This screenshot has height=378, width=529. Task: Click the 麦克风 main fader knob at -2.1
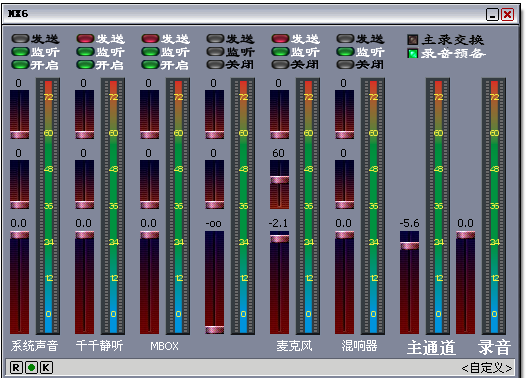279,239
